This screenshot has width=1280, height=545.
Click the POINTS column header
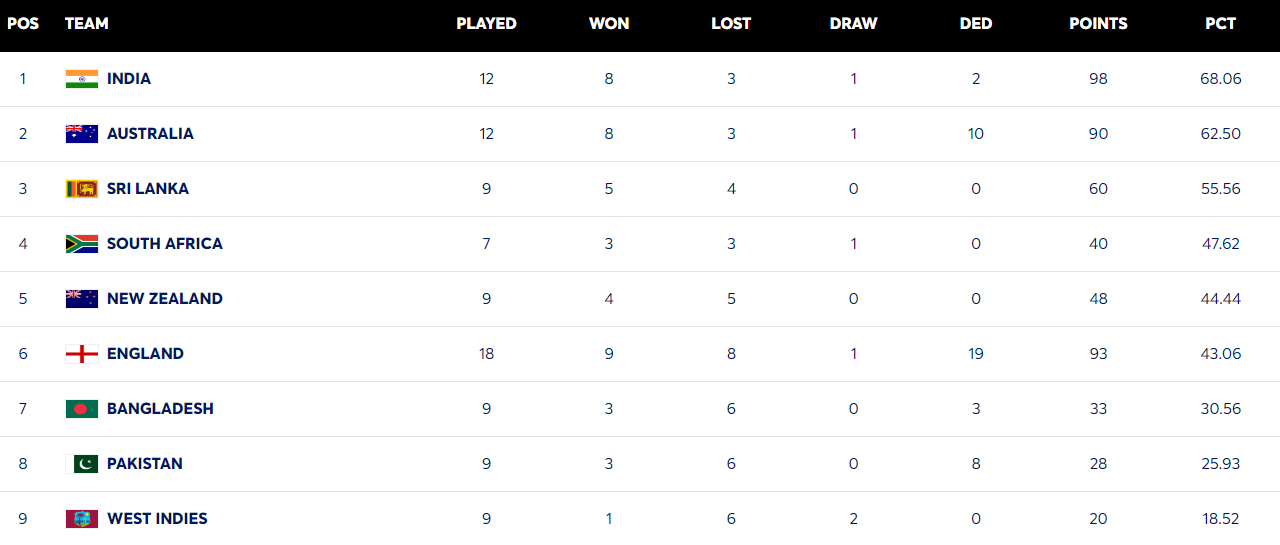1098,24
